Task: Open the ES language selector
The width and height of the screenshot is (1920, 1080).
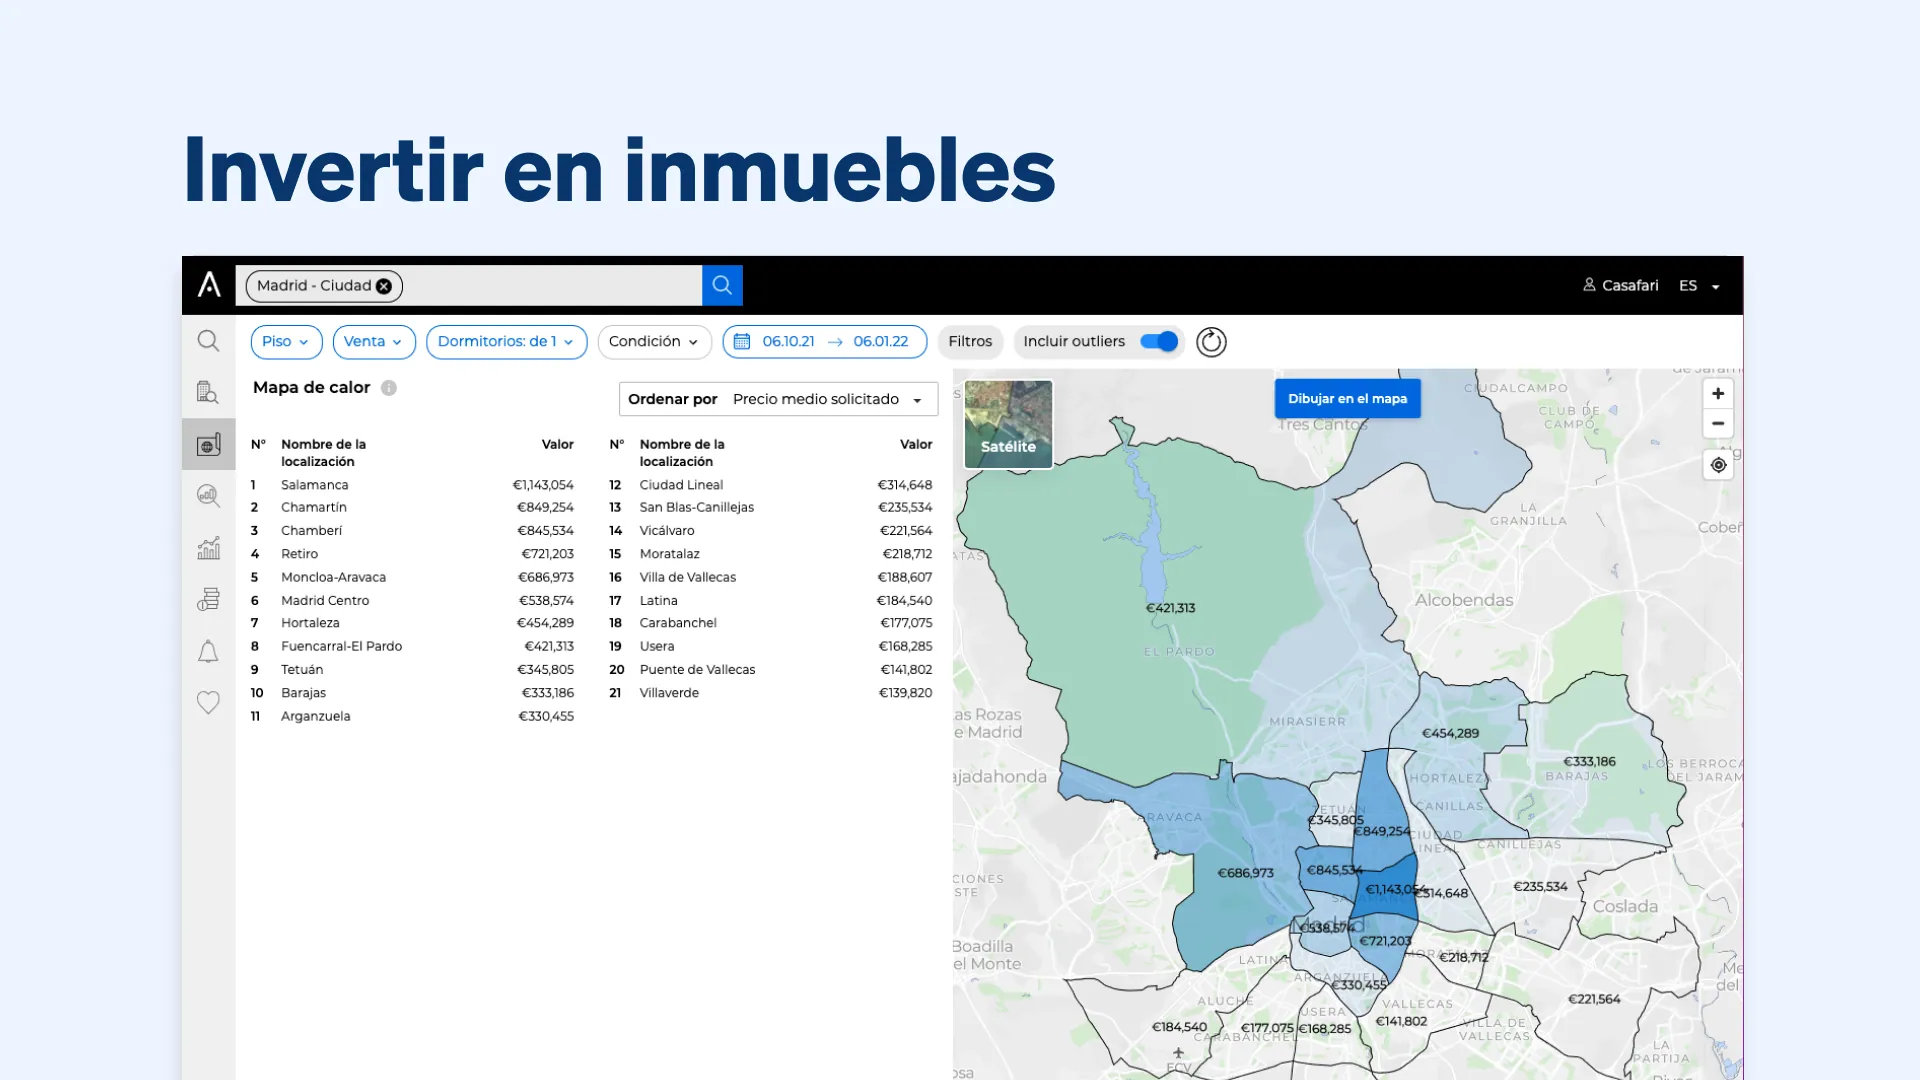Action: 1699,286
